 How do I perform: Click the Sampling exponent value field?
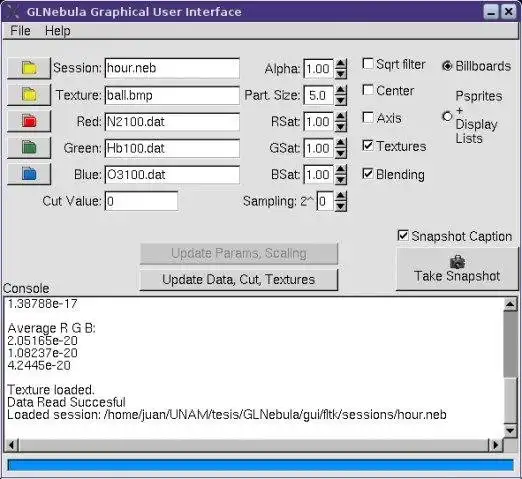(x=325, y=201)
